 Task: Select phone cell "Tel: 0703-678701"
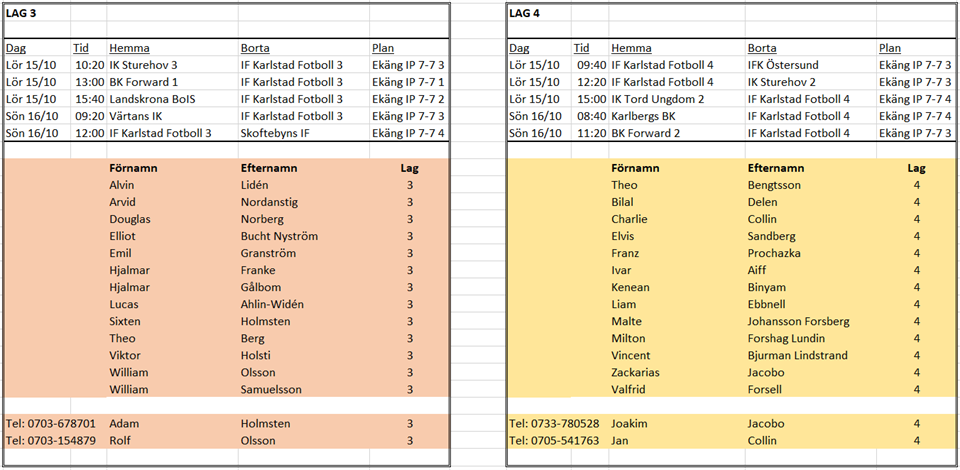pyautogui.click(x=51, y=424)
